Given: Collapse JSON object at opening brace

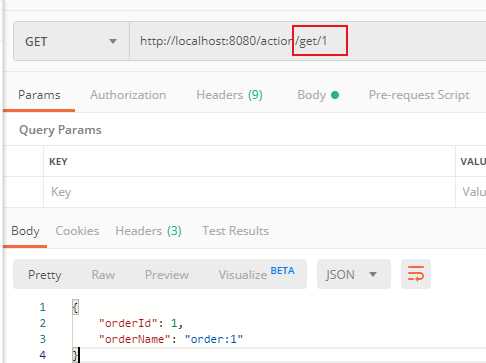Looking at the screenshot, I should coord(76,307).
